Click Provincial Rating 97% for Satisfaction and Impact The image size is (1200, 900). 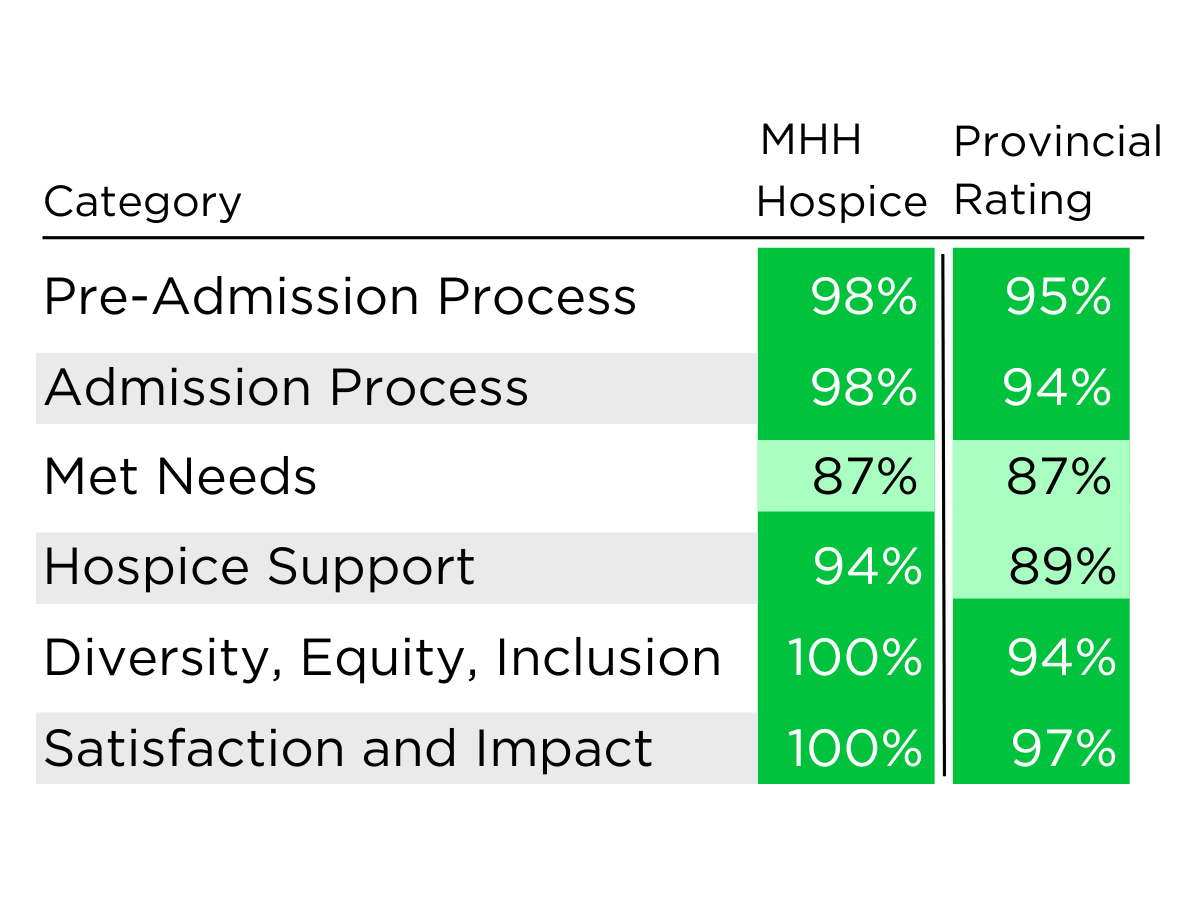pos(1063,748)
